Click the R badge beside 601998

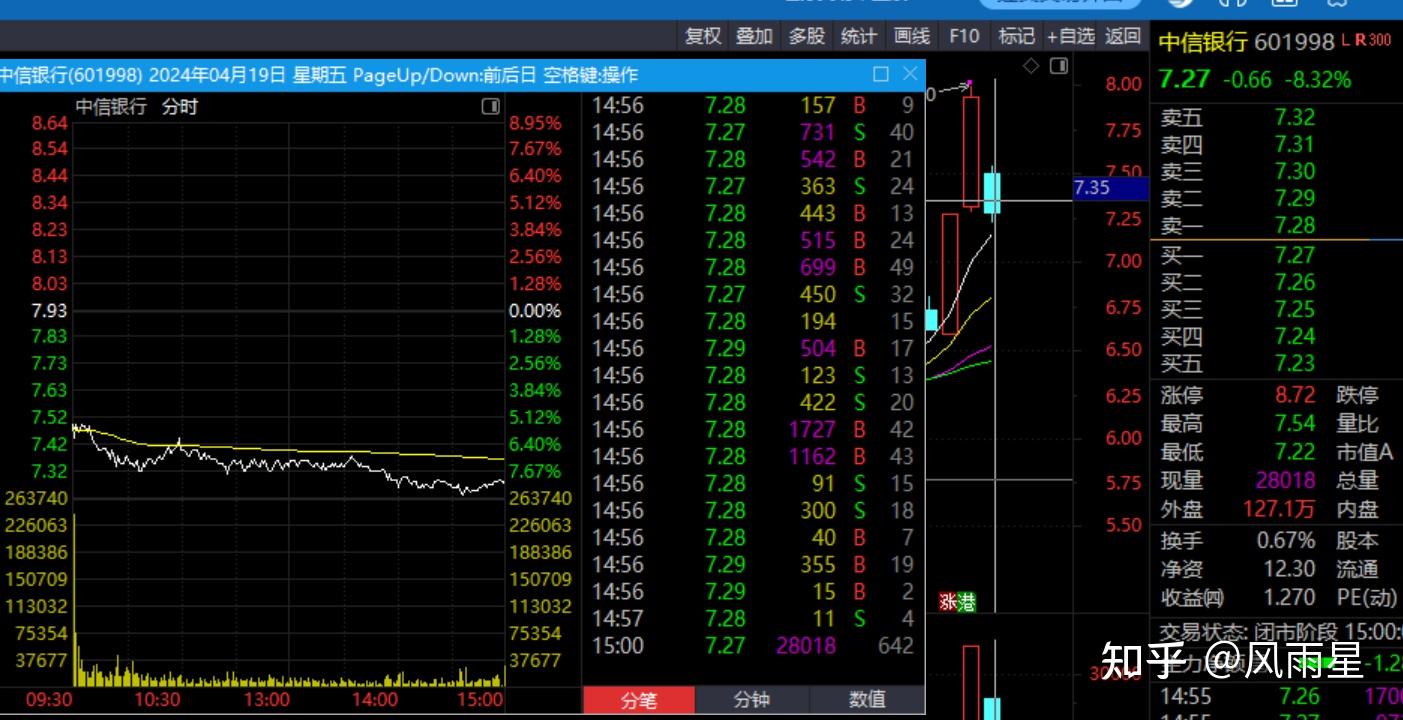pos(1361,40)
